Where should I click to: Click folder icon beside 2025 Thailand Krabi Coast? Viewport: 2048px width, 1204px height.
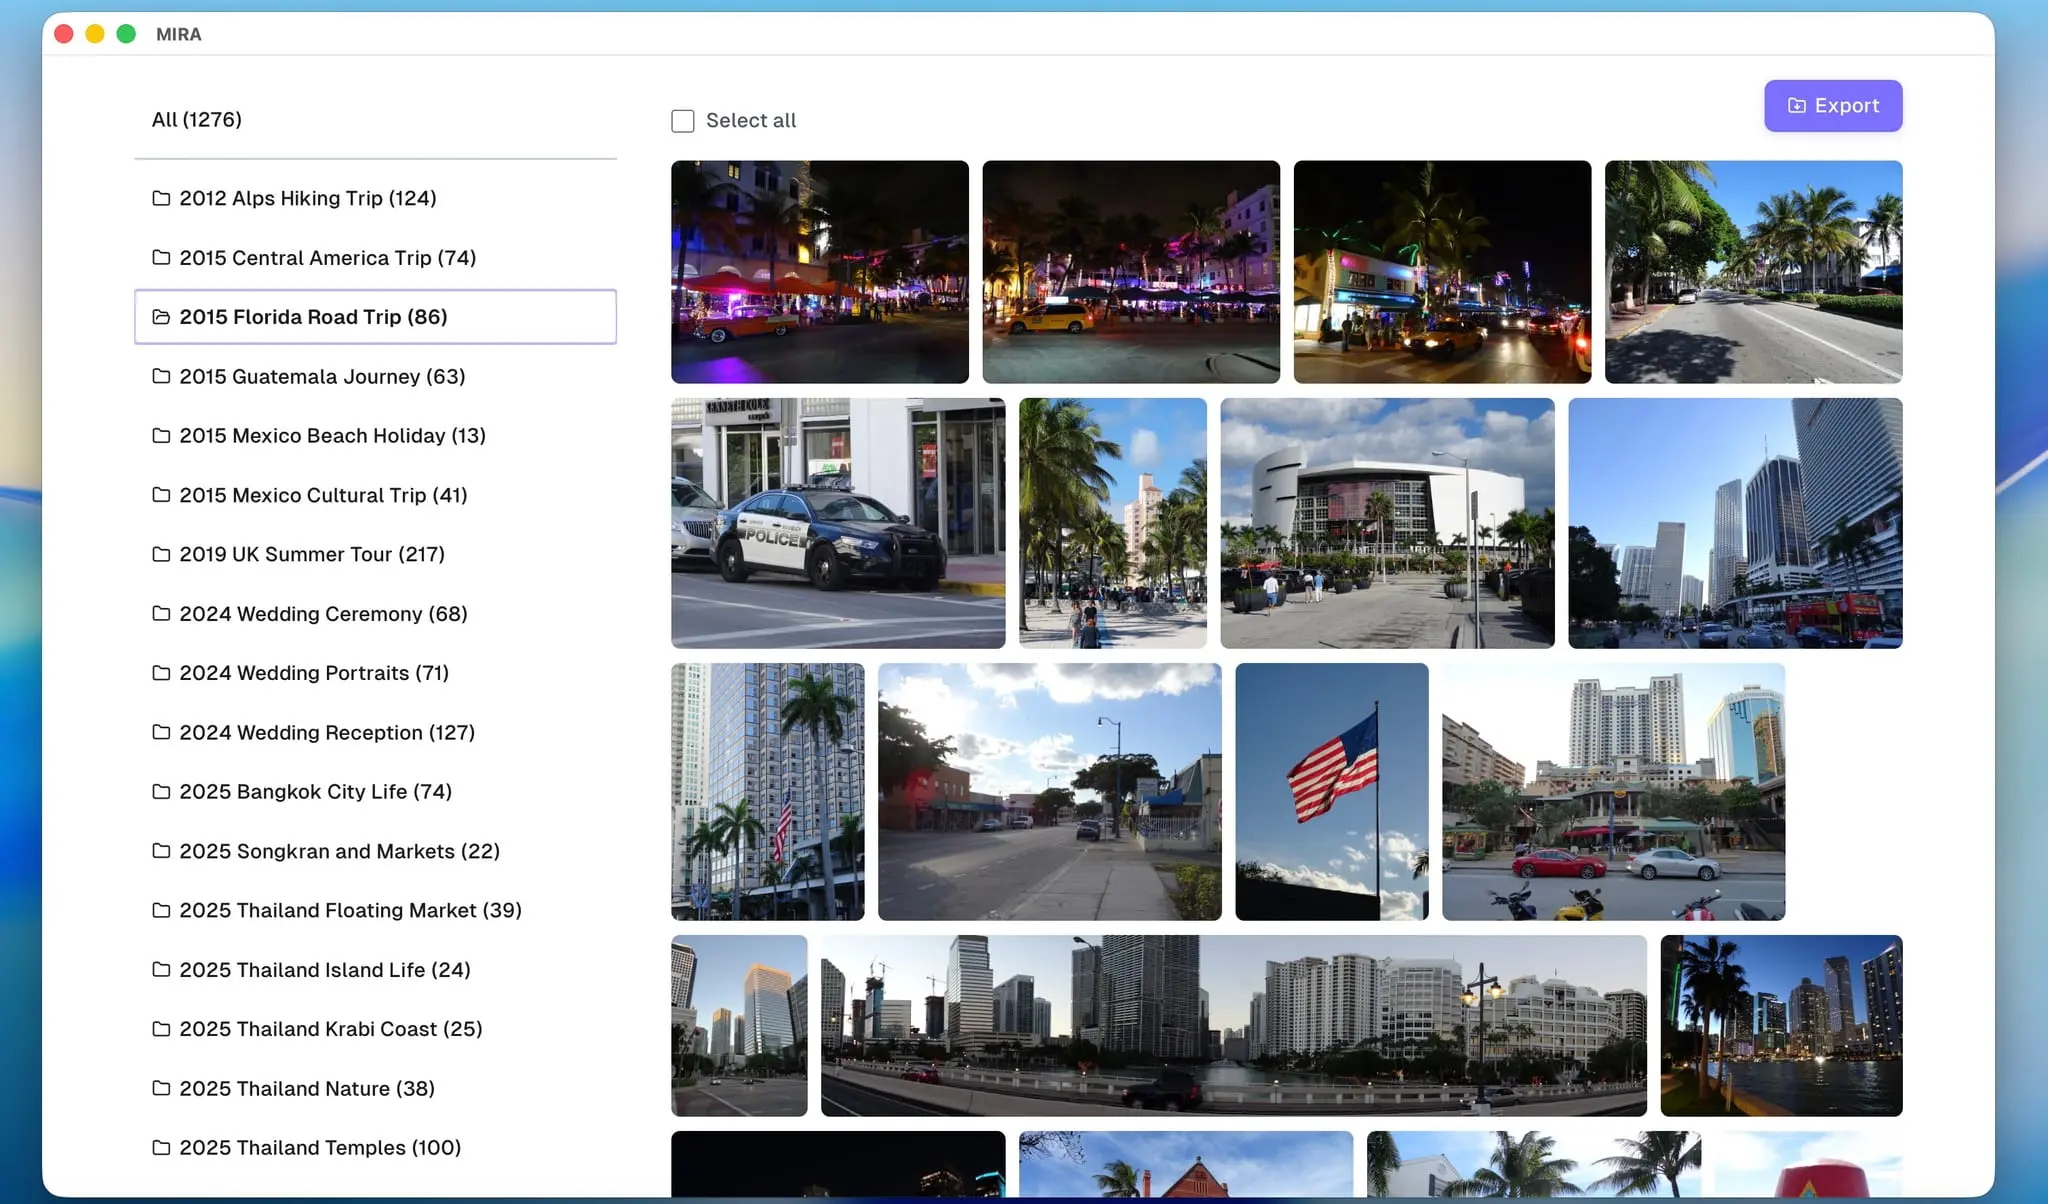161,1029
